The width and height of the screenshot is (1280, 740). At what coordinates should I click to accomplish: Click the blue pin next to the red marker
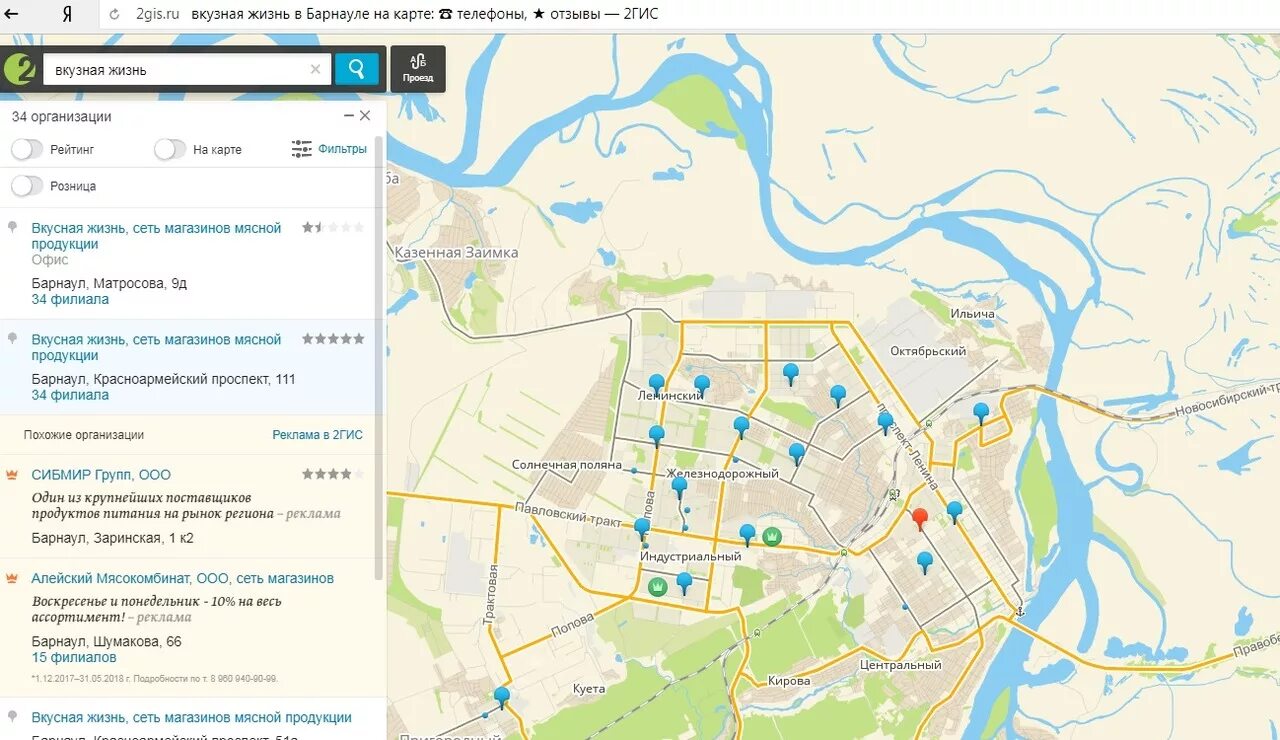[x=955, y=511]
